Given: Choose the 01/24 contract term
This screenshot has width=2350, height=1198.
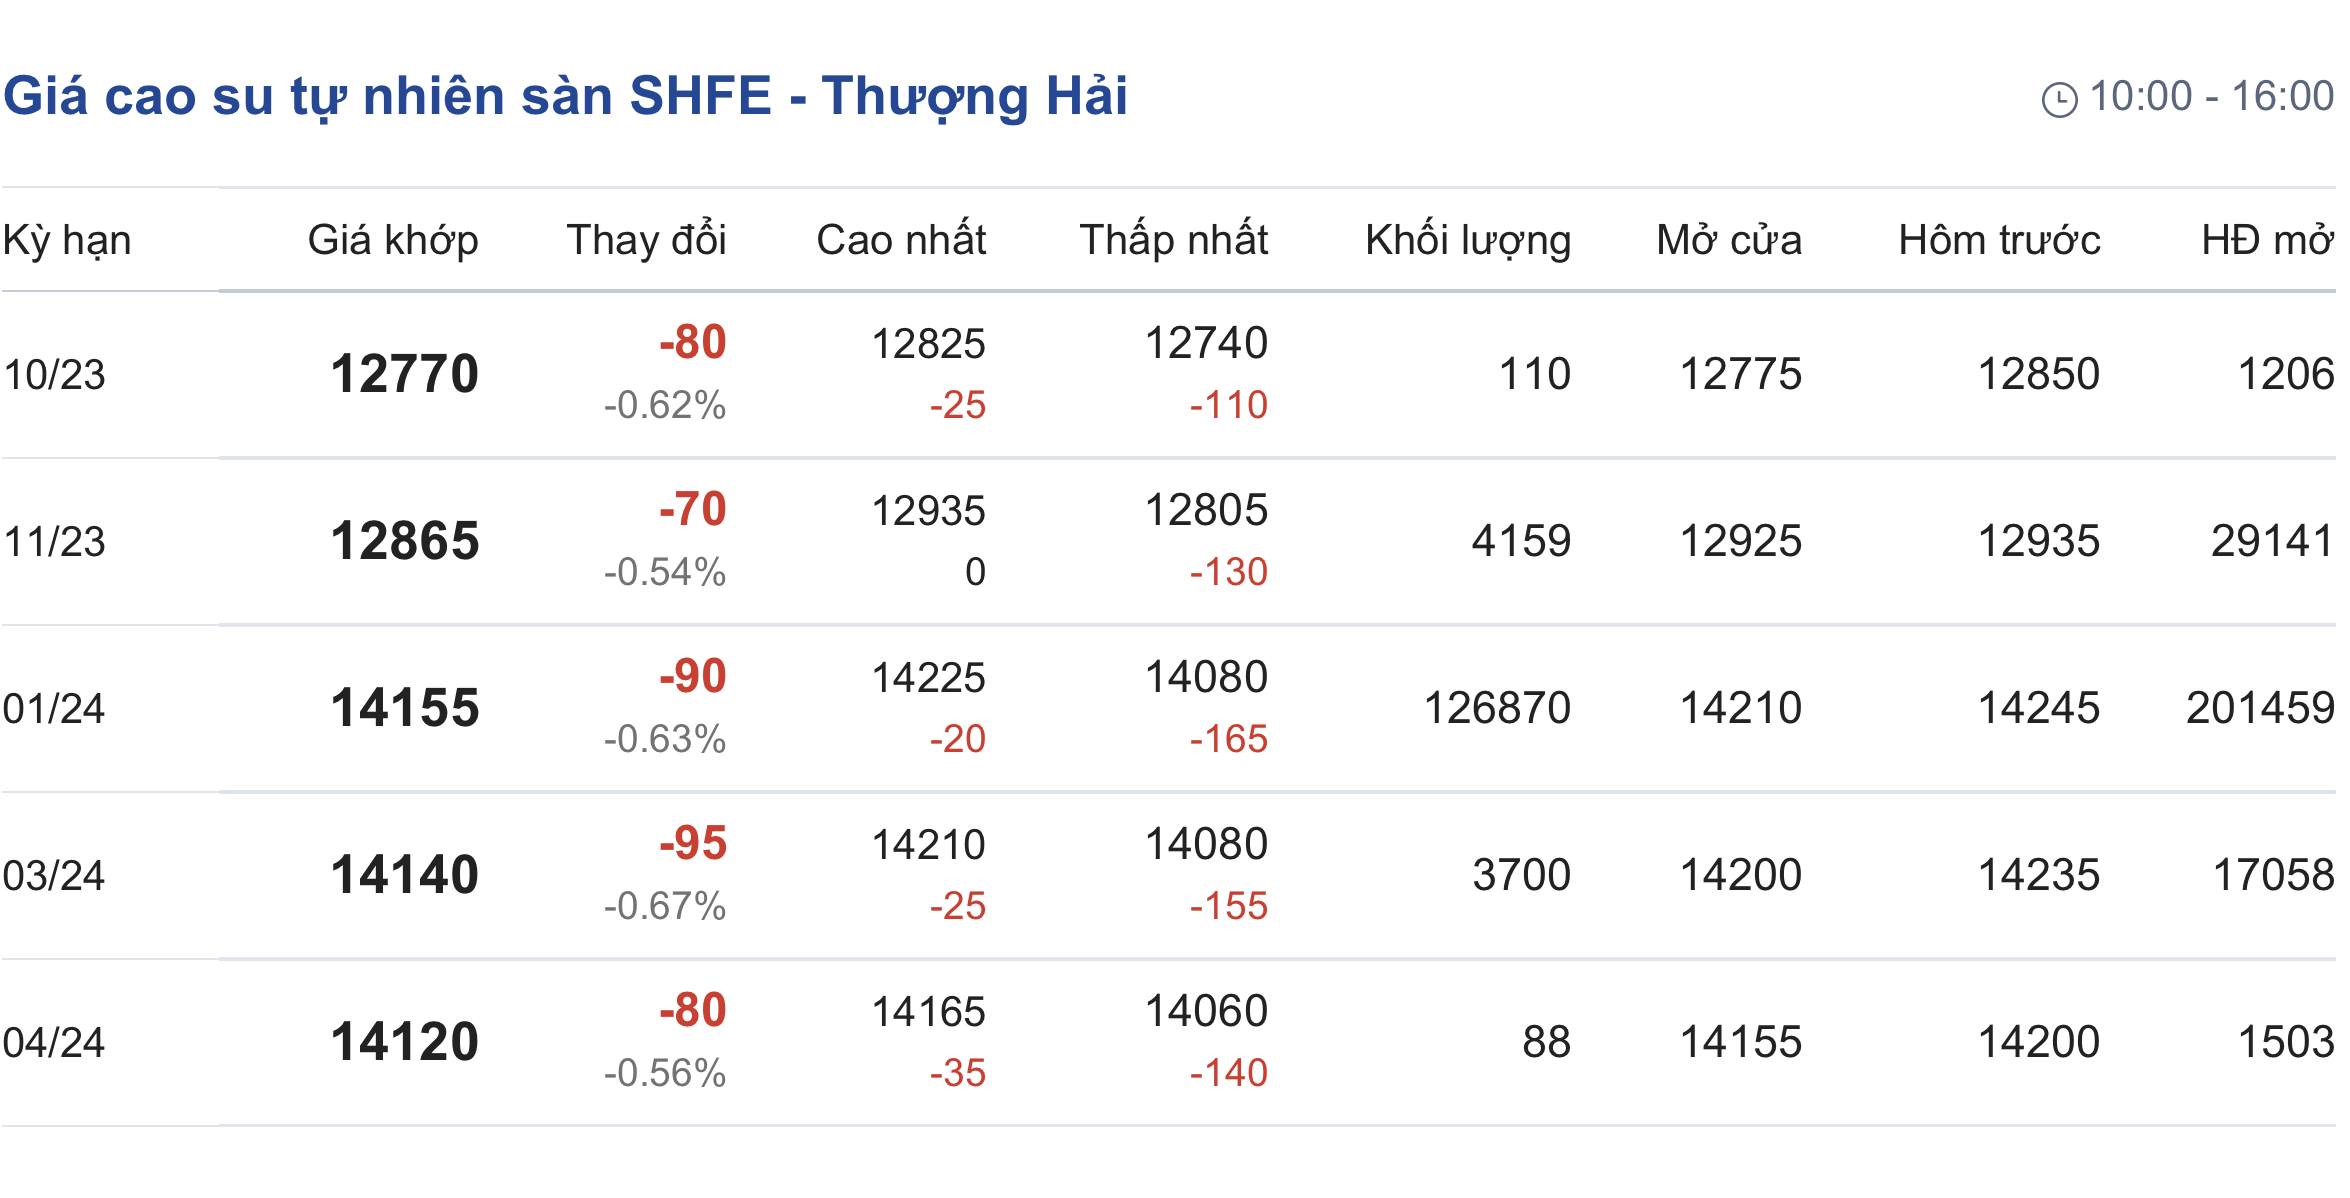Looking at the screenshot, I should click(x=54, y=709).
